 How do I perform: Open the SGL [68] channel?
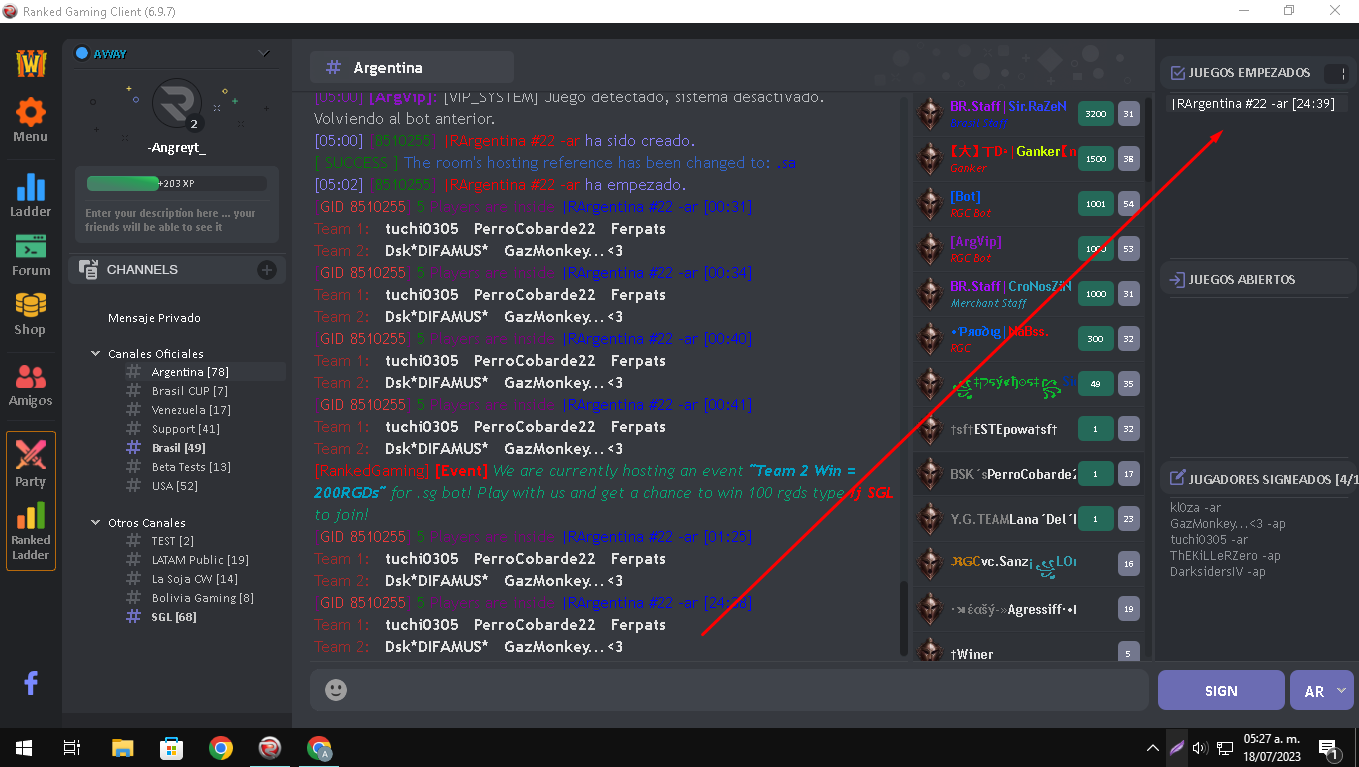[x=173, y=617]
